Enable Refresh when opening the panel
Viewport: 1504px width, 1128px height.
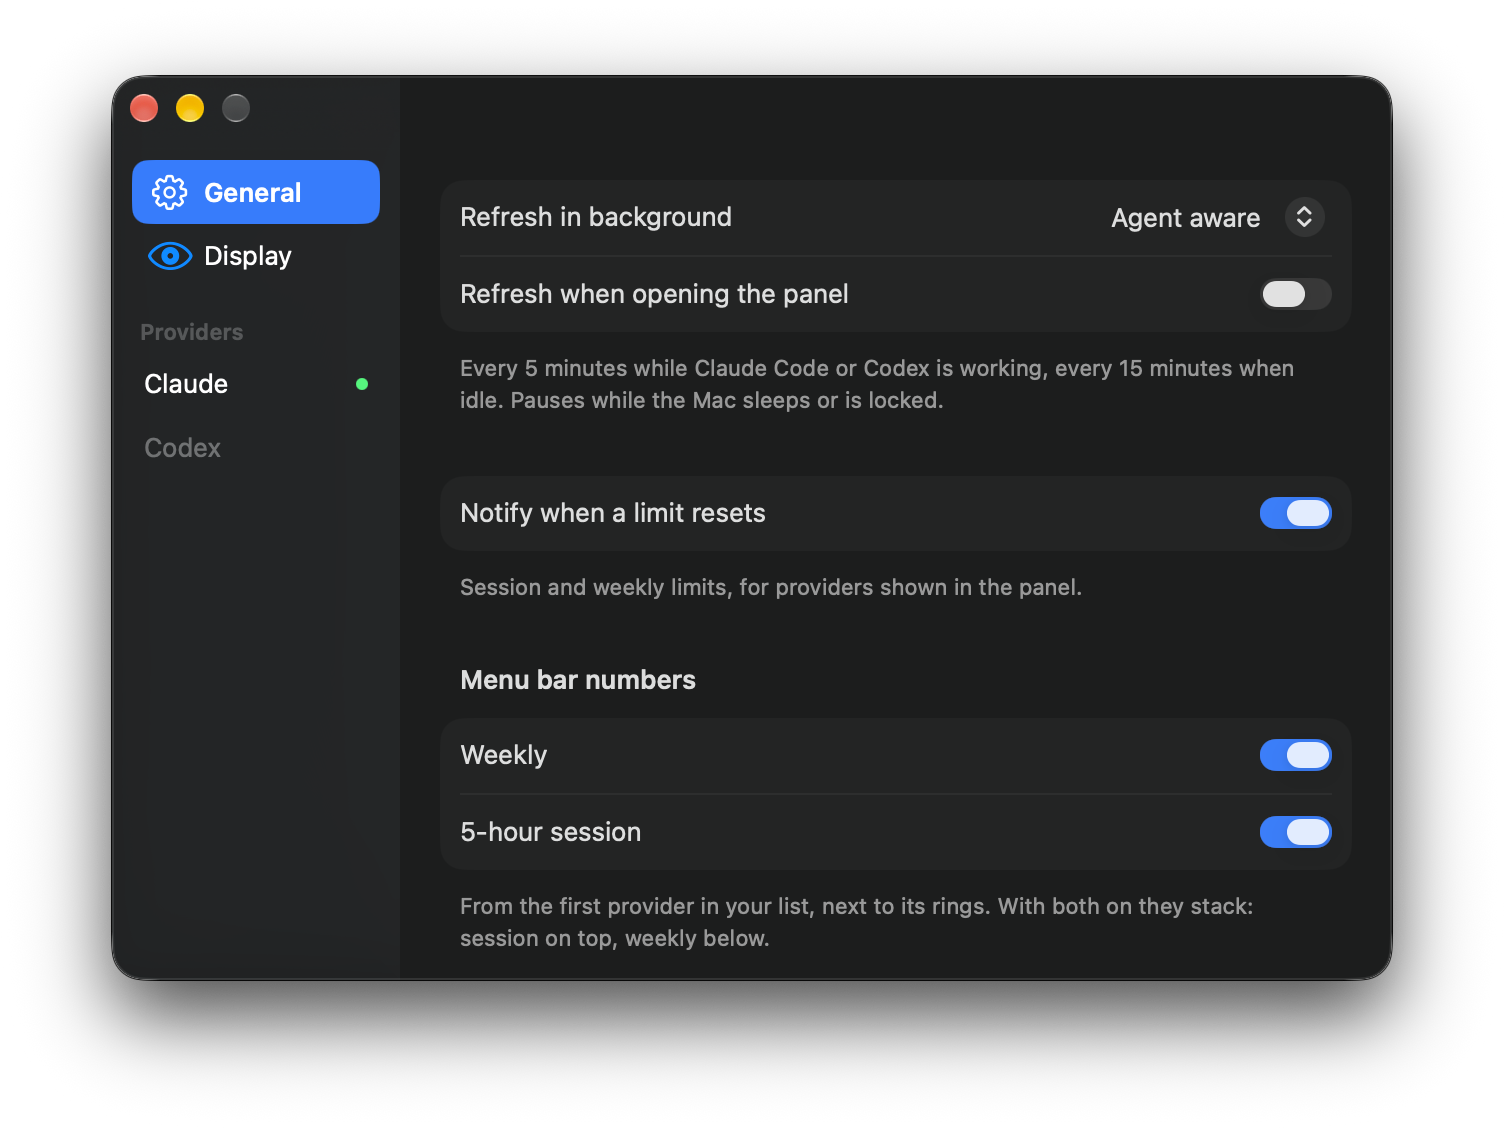[x=1296, y=294]
